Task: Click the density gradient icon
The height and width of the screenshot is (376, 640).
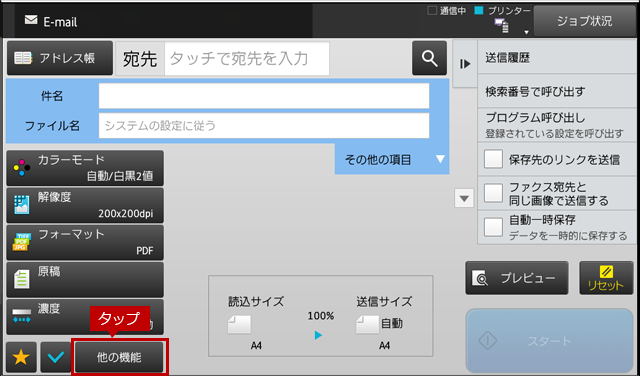Action: (x=22, y=316)
